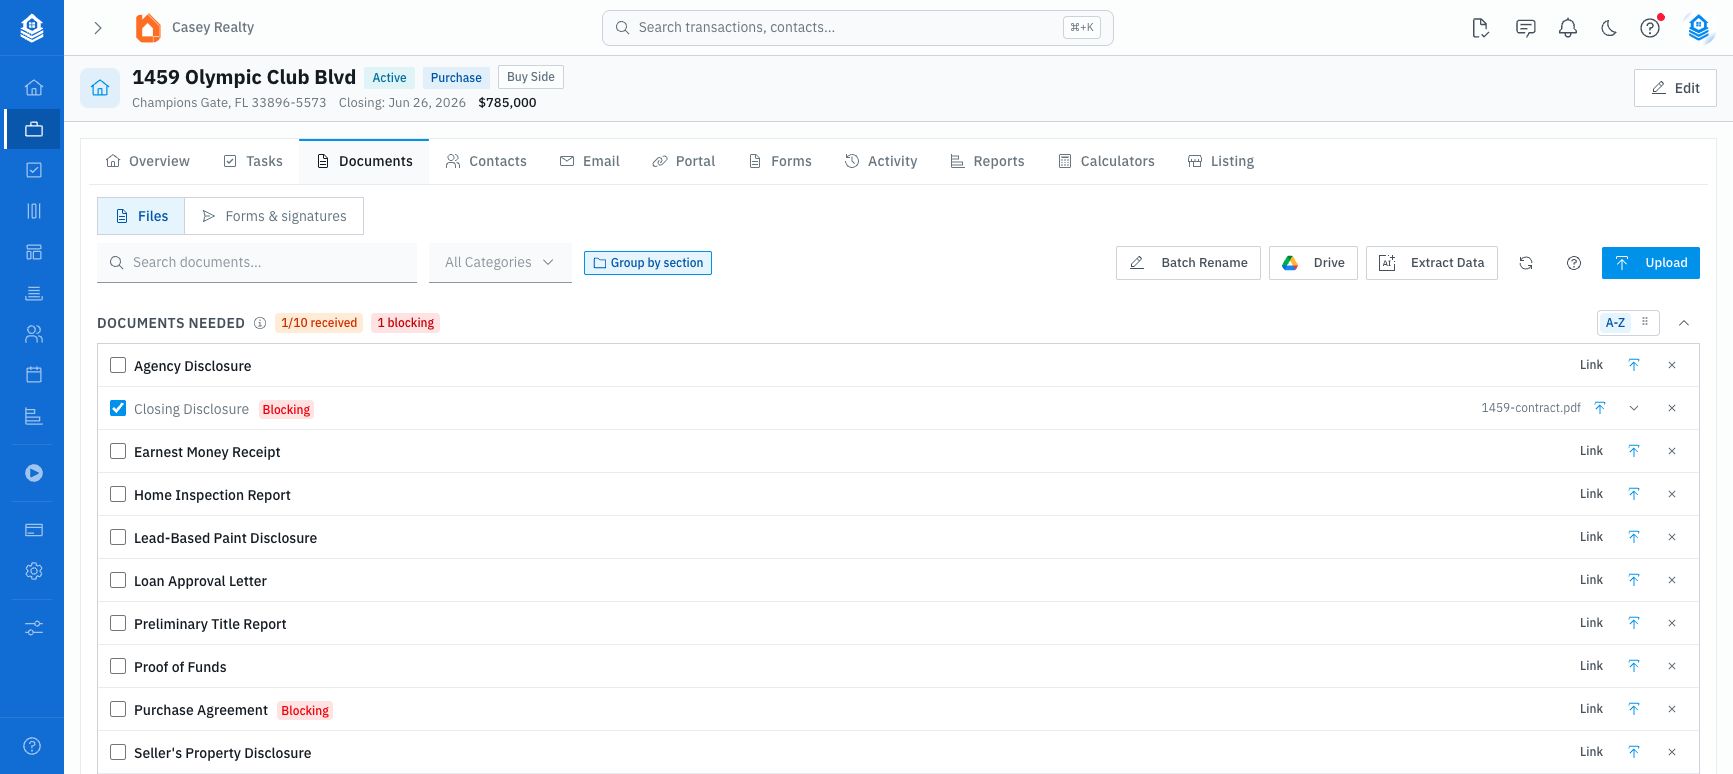Click the refresh documents icon
Screen dimensions: 1733x774
tap(1526, 263)
